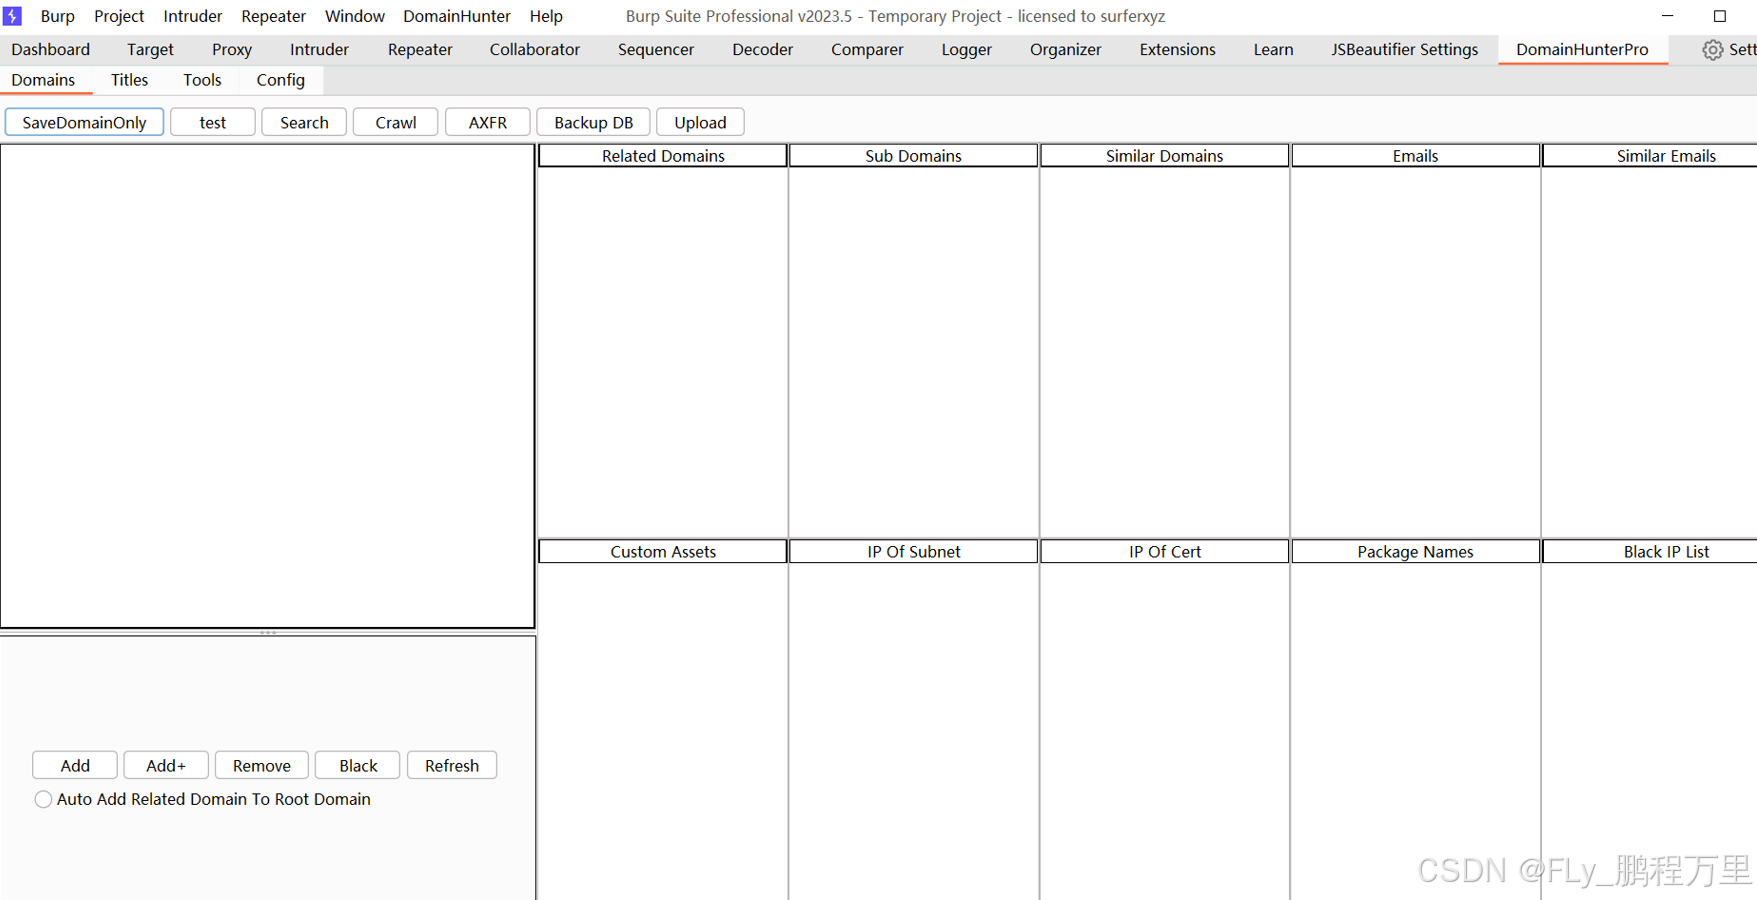The width and height of the screenshot is (1757, 900).
Task: Click the AXFR button
Action: 488,122
